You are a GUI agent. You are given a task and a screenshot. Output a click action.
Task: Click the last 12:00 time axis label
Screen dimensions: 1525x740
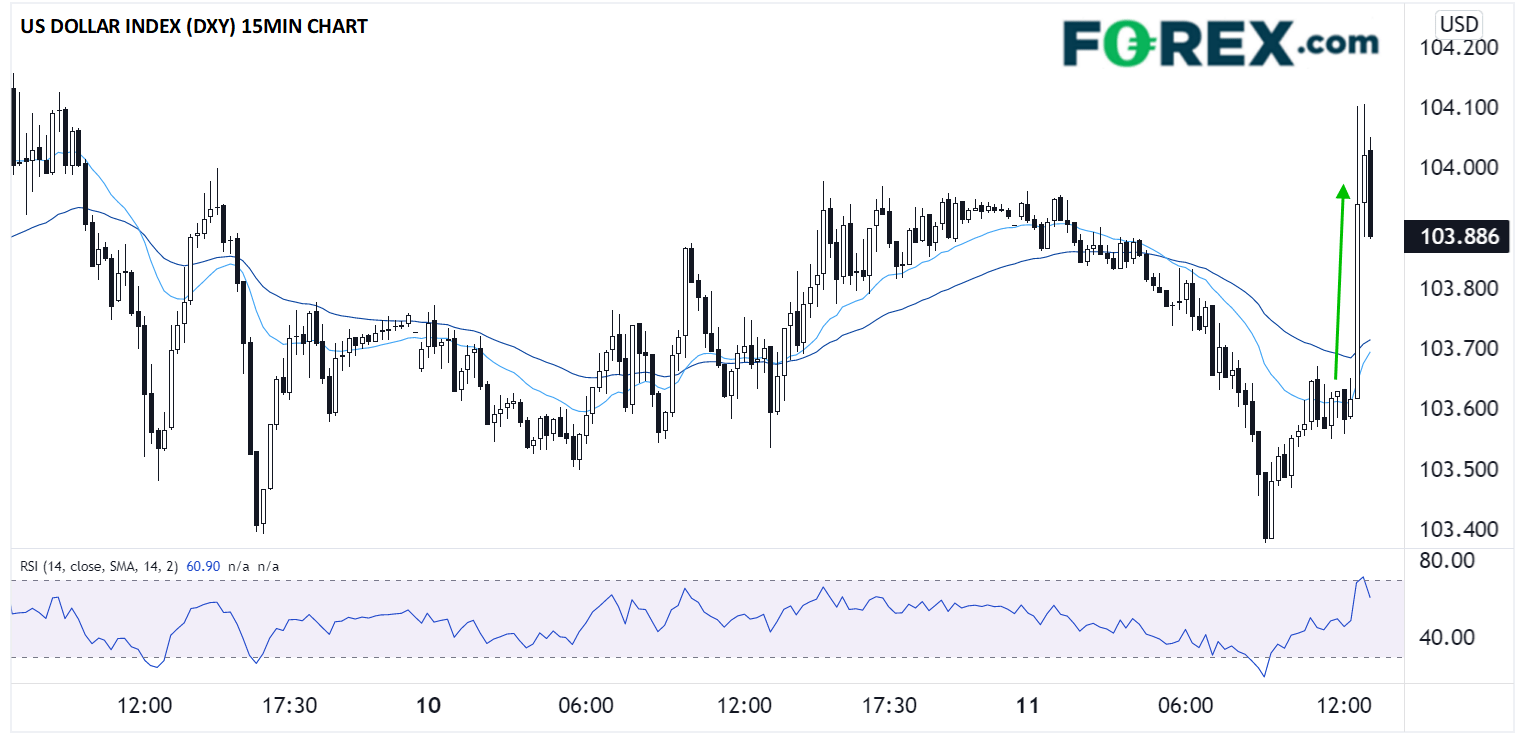click(1345, 706)
